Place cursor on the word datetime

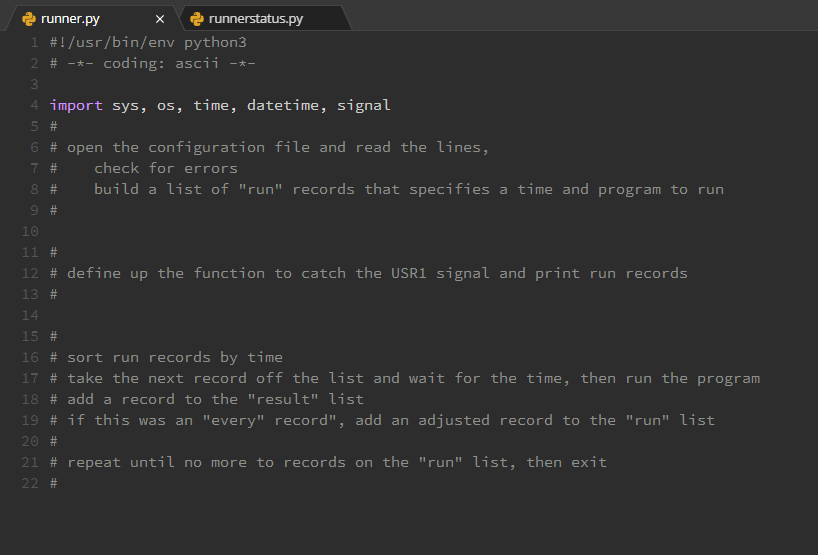283,105
